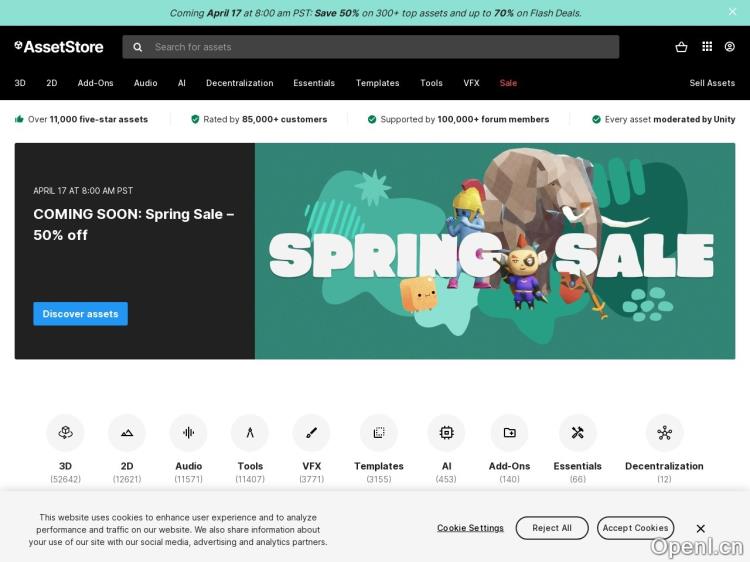
Task: Click the Reject All button
Action: (552, 528)
